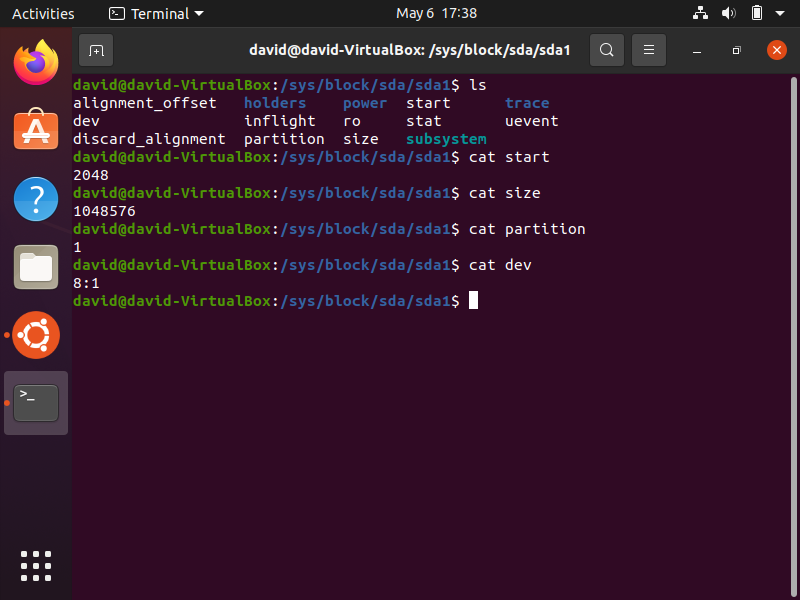This screenshot has width=800, height=600.
Task: Open the Show Applications grid
Action: tap(35, 565)
